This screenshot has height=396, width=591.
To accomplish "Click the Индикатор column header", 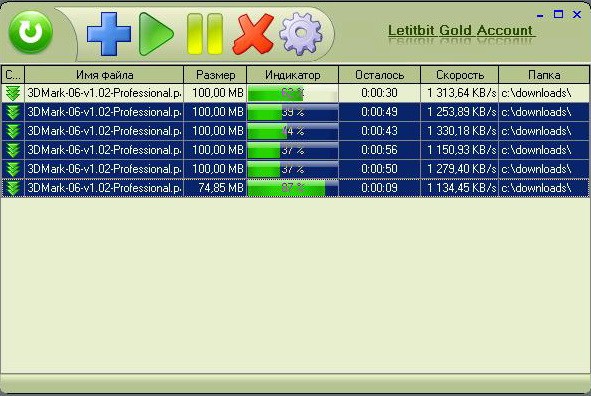I will tap(292, 75).
